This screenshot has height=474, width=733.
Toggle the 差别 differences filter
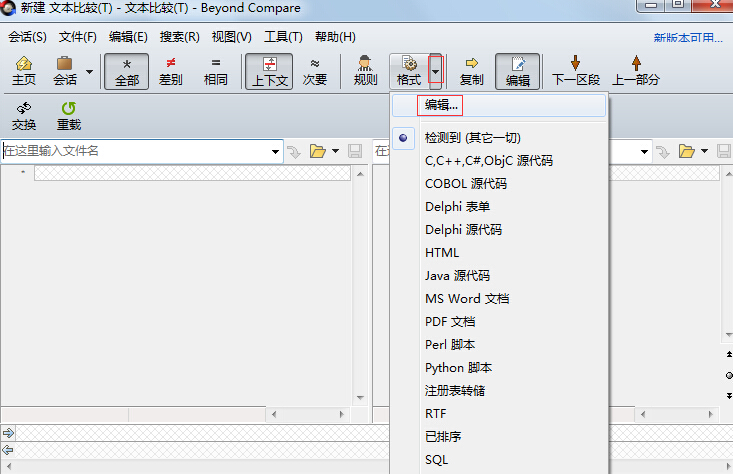[x=171, y=71]
